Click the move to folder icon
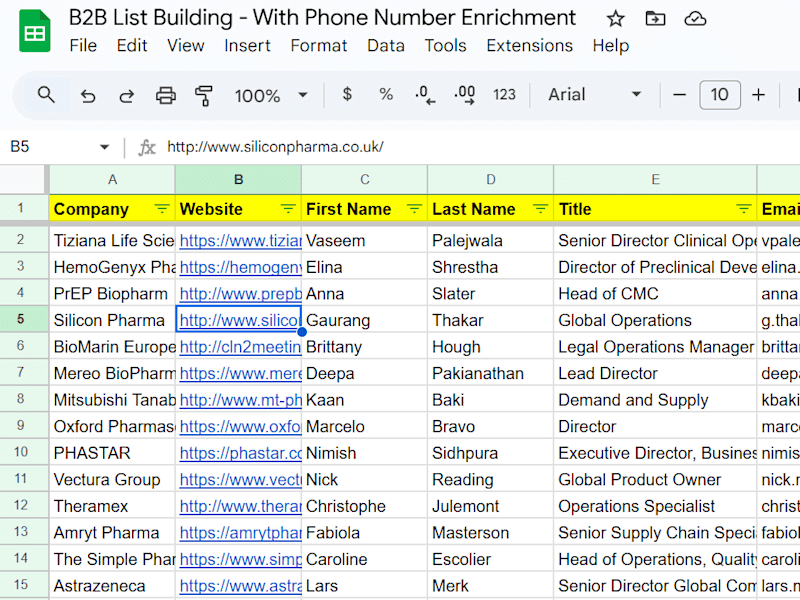 pos(655,19)
